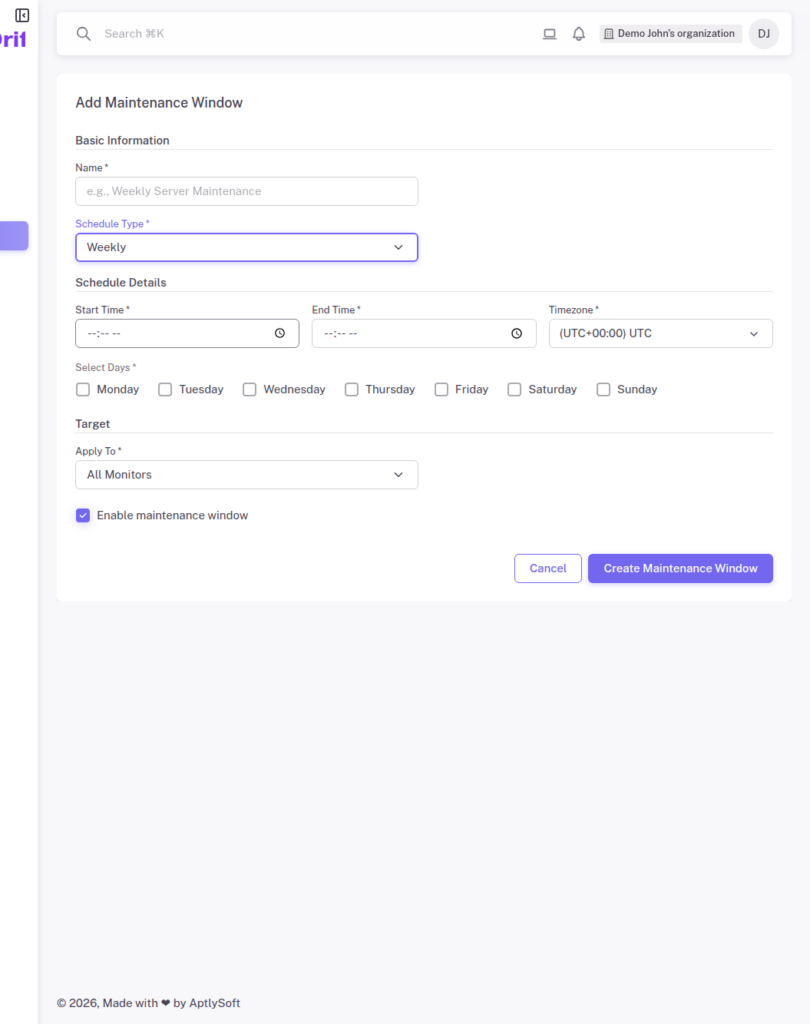
Task: Open the End Time clock picker
Action: pyautogui.click(x=516, y=333)
